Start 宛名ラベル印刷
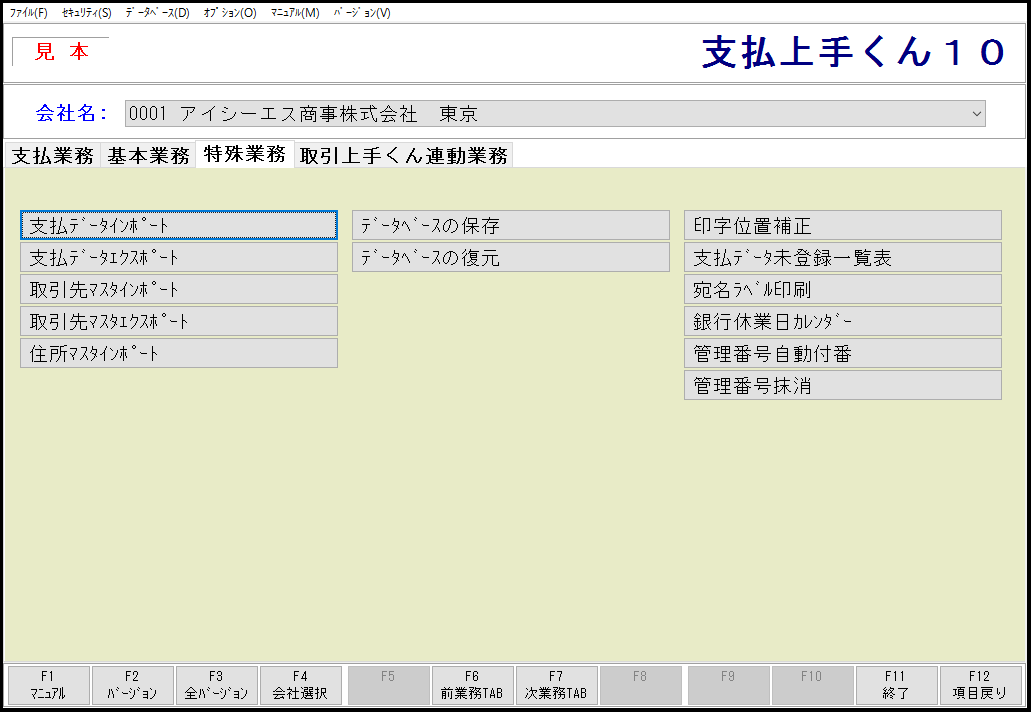The width and height of the screenshot is (1031, 713). tap(843, 289)
